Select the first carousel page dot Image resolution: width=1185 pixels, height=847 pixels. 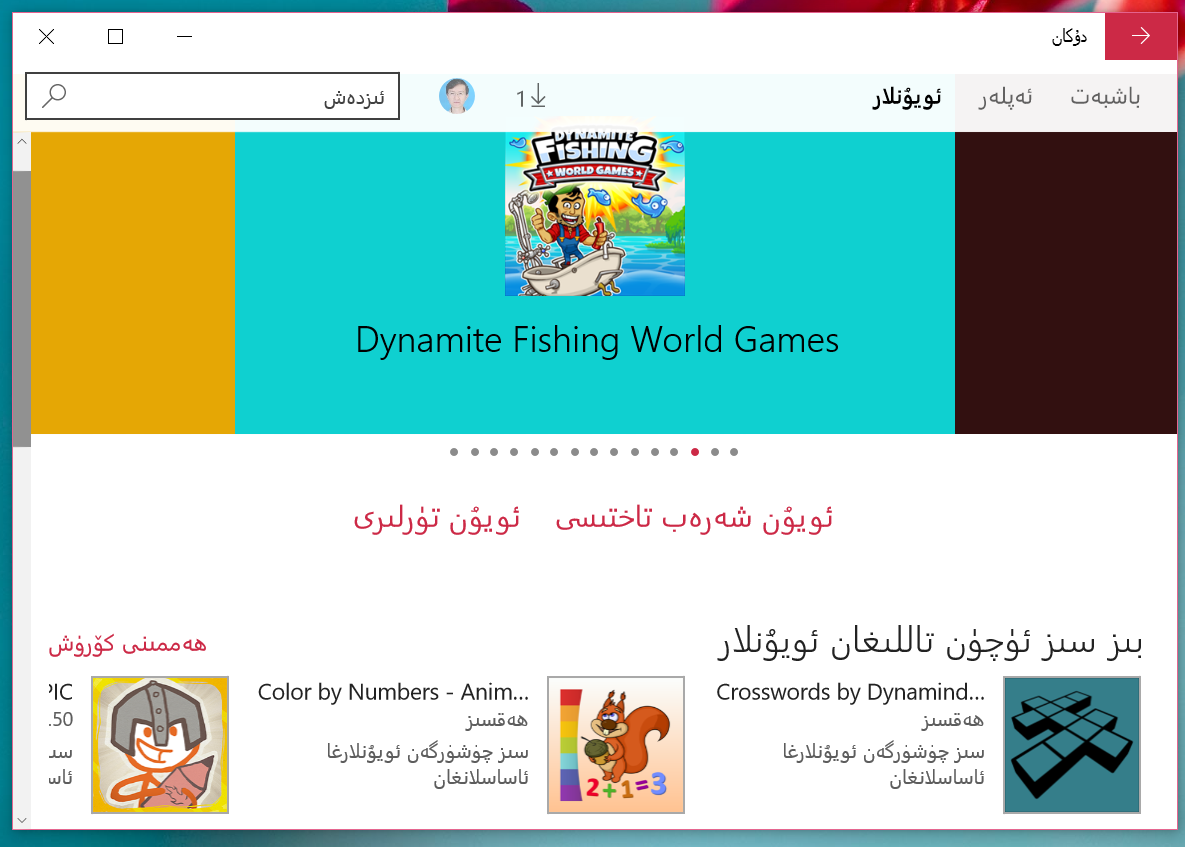click(453, 452)
